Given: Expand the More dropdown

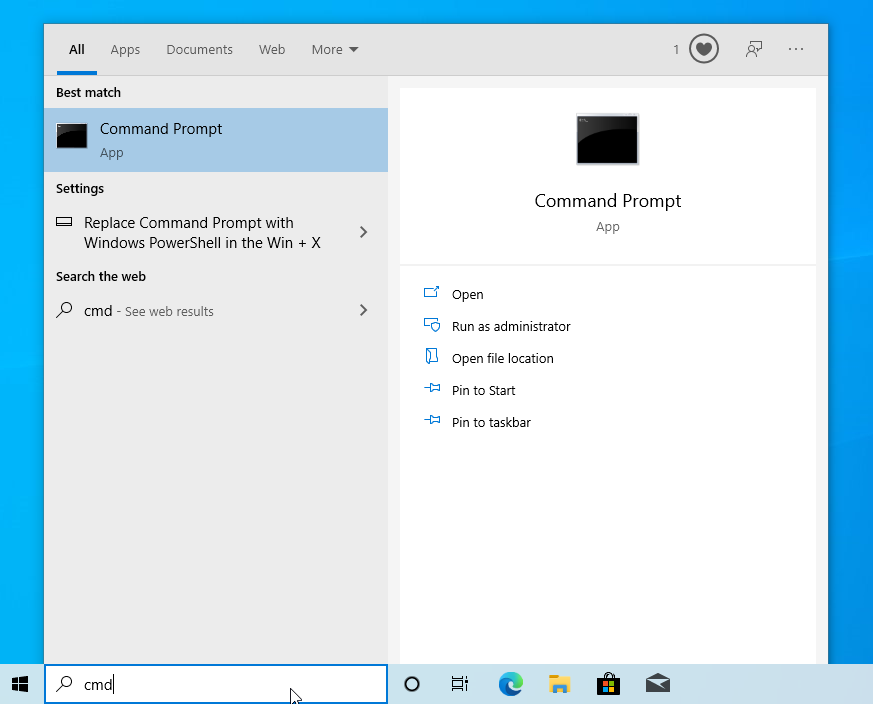Looking at the screenshot, I should pyautogui.click(x=335, y=50).
